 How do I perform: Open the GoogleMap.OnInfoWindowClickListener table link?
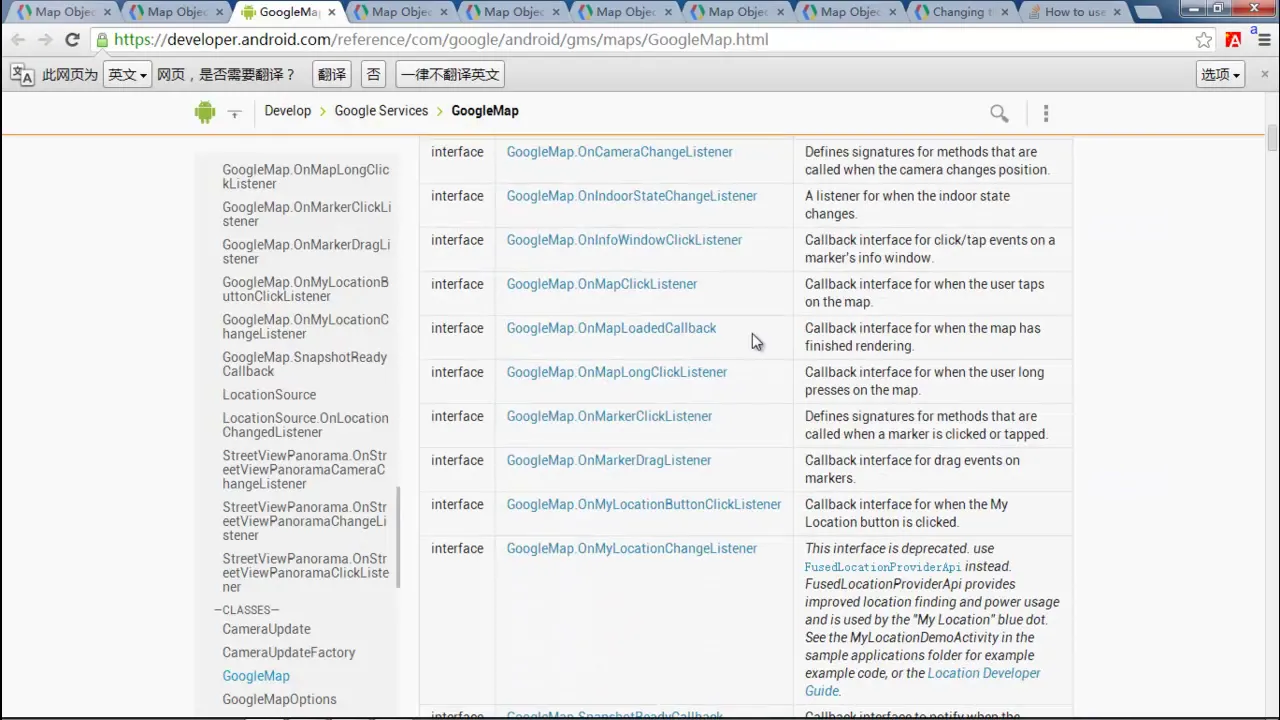624,240
